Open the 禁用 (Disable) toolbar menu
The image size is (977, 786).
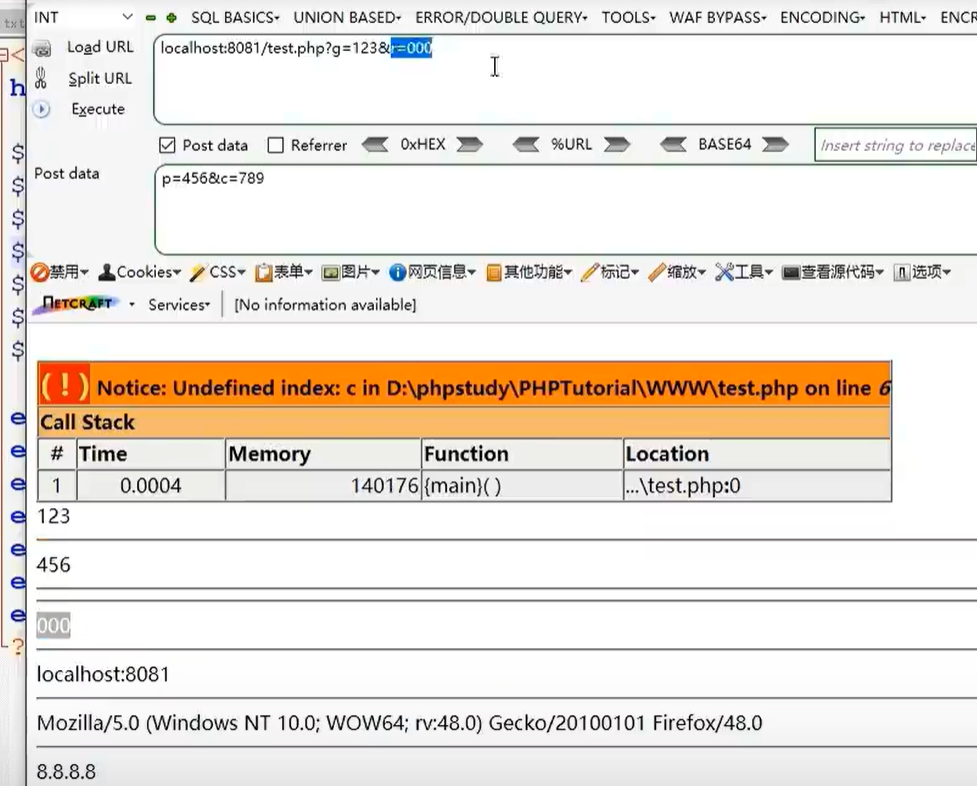pos(60,272)
